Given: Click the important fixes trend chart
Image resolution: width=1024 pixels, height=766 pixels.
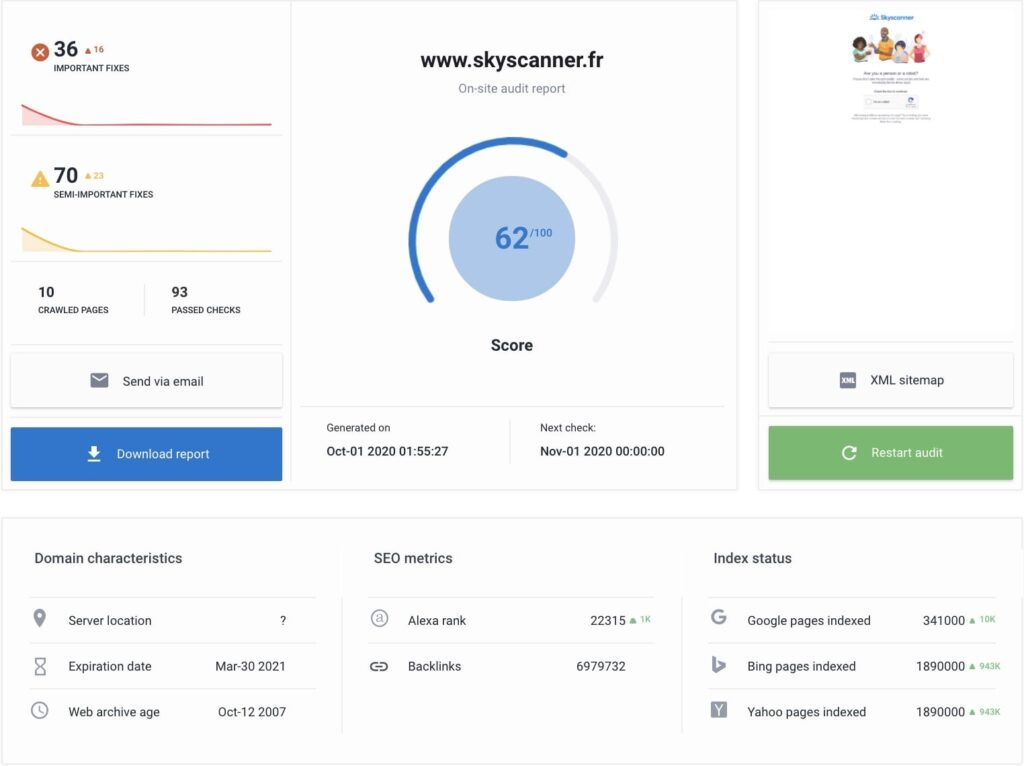Looking at the screenshot, I should [x=146, y=114].
